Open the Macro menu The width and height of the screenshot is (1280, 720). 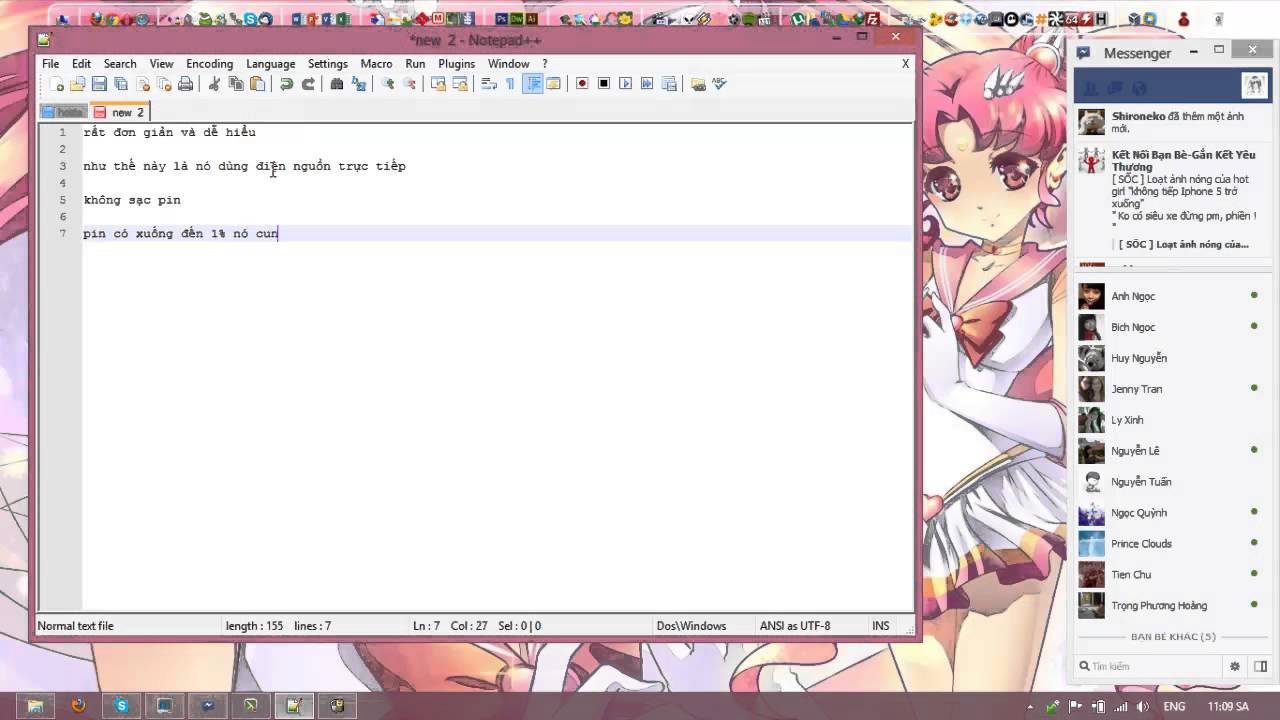(x=376, y=63)
